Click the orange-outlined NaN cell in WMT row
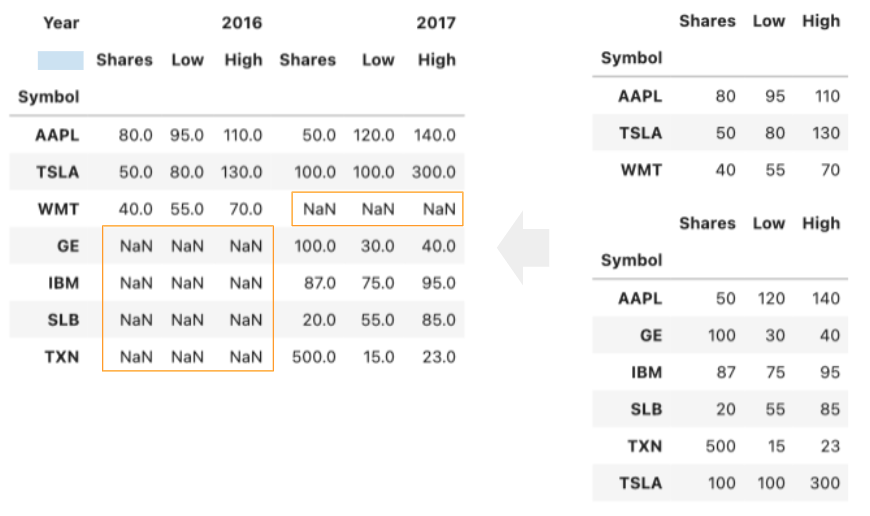This screenshot has width=870, height=516. point(377,209)
